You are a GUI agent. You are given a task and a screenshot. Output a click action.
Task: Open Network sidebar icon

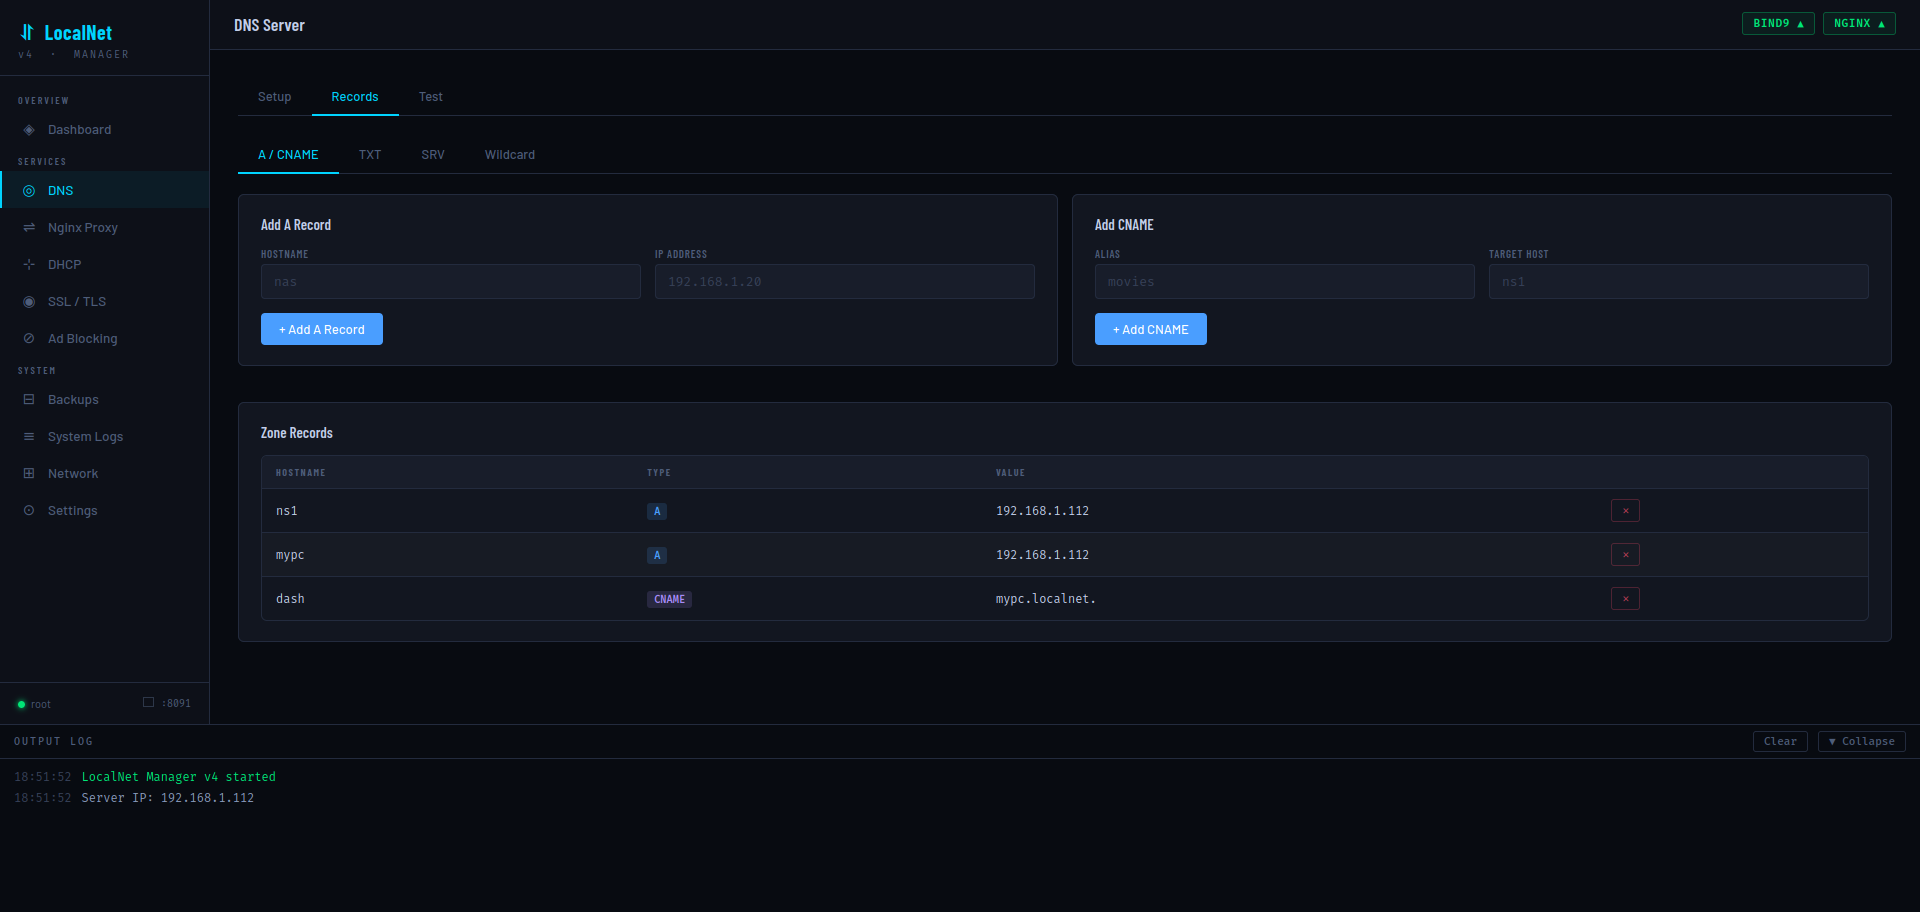[29, 474]
